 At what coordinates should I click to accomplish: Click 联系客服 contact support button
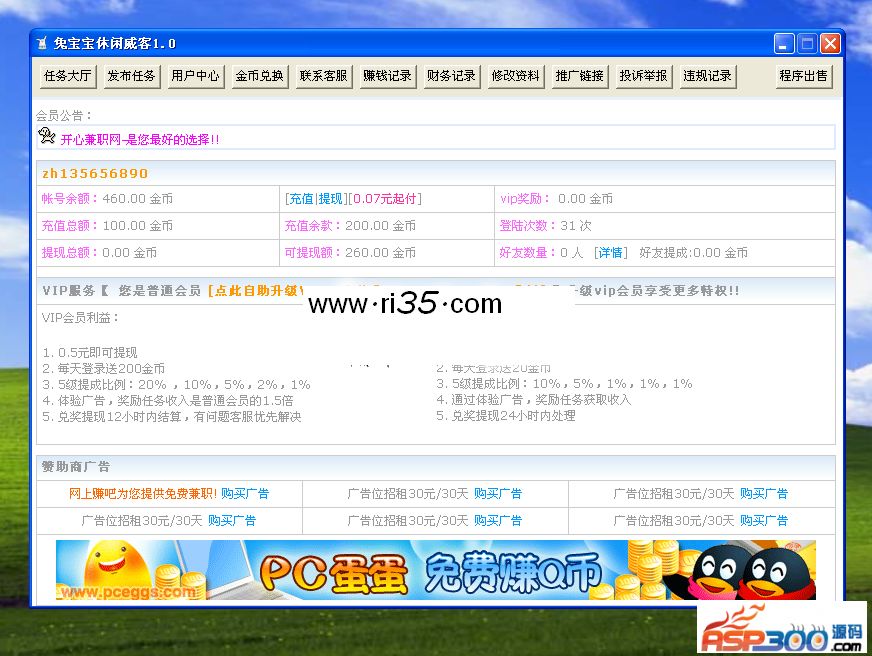[x=323, y=76]
